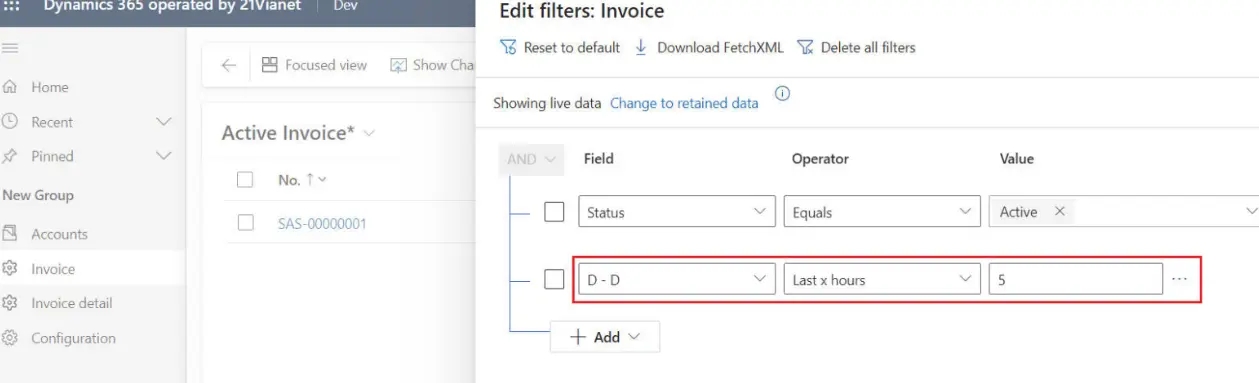Collapse the site map hamburger menu
Image resolution: width=1259 pixels, height=383 pixels.
coord(10,48)
